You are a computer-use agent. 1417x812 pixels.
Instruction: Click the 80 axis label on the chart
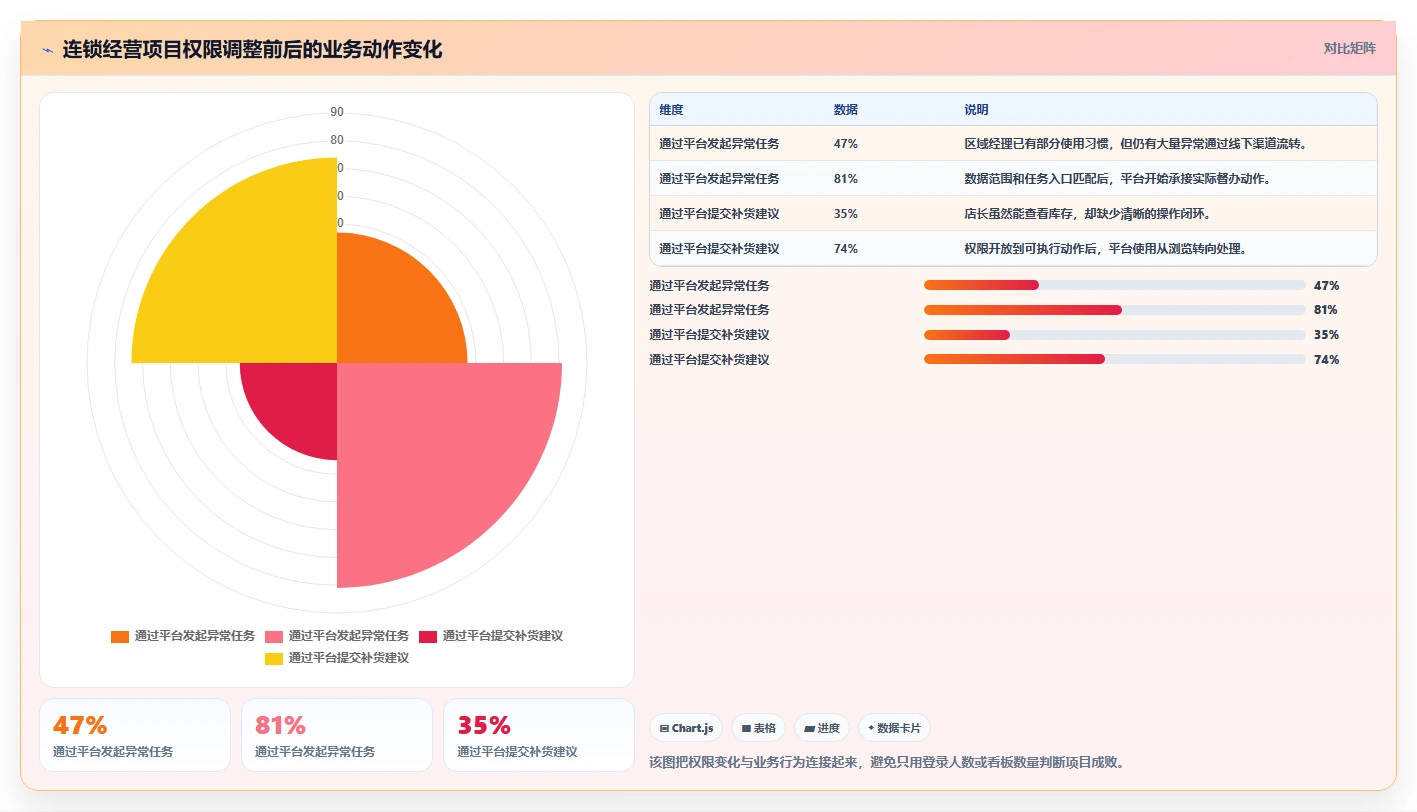337,140
